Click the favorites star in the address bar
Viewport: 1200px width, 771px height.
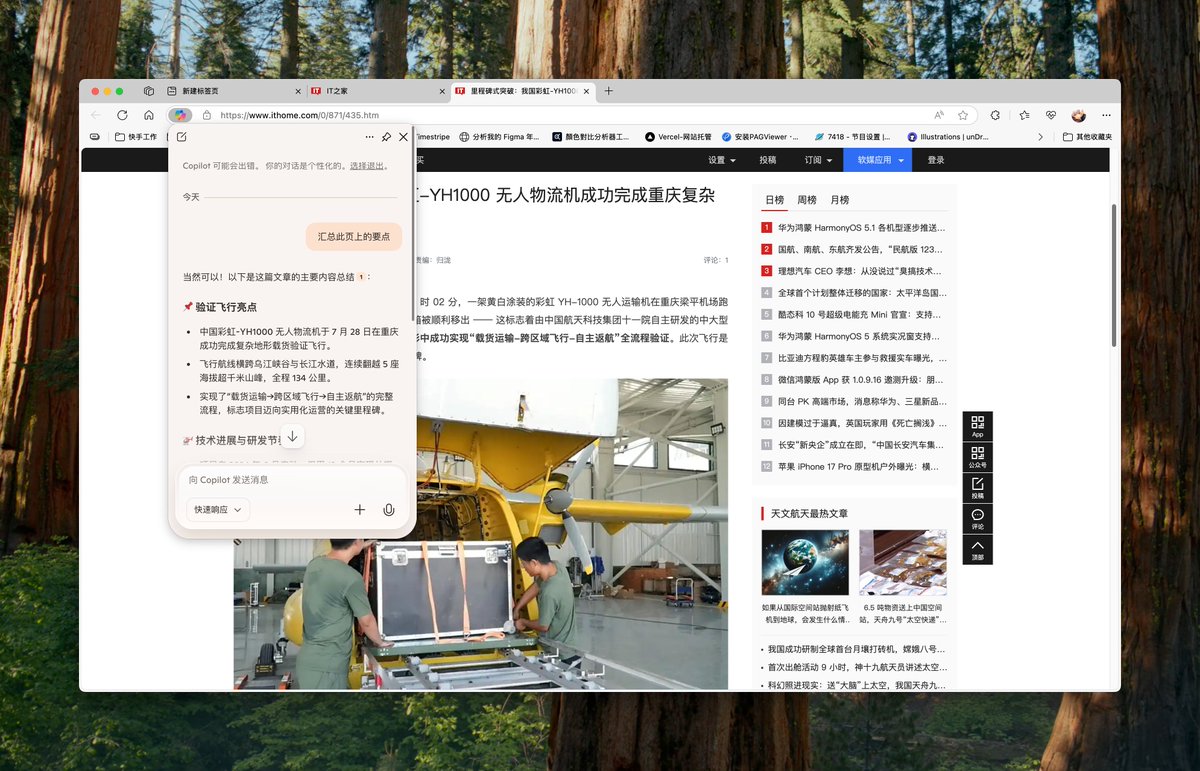point(962,114)
